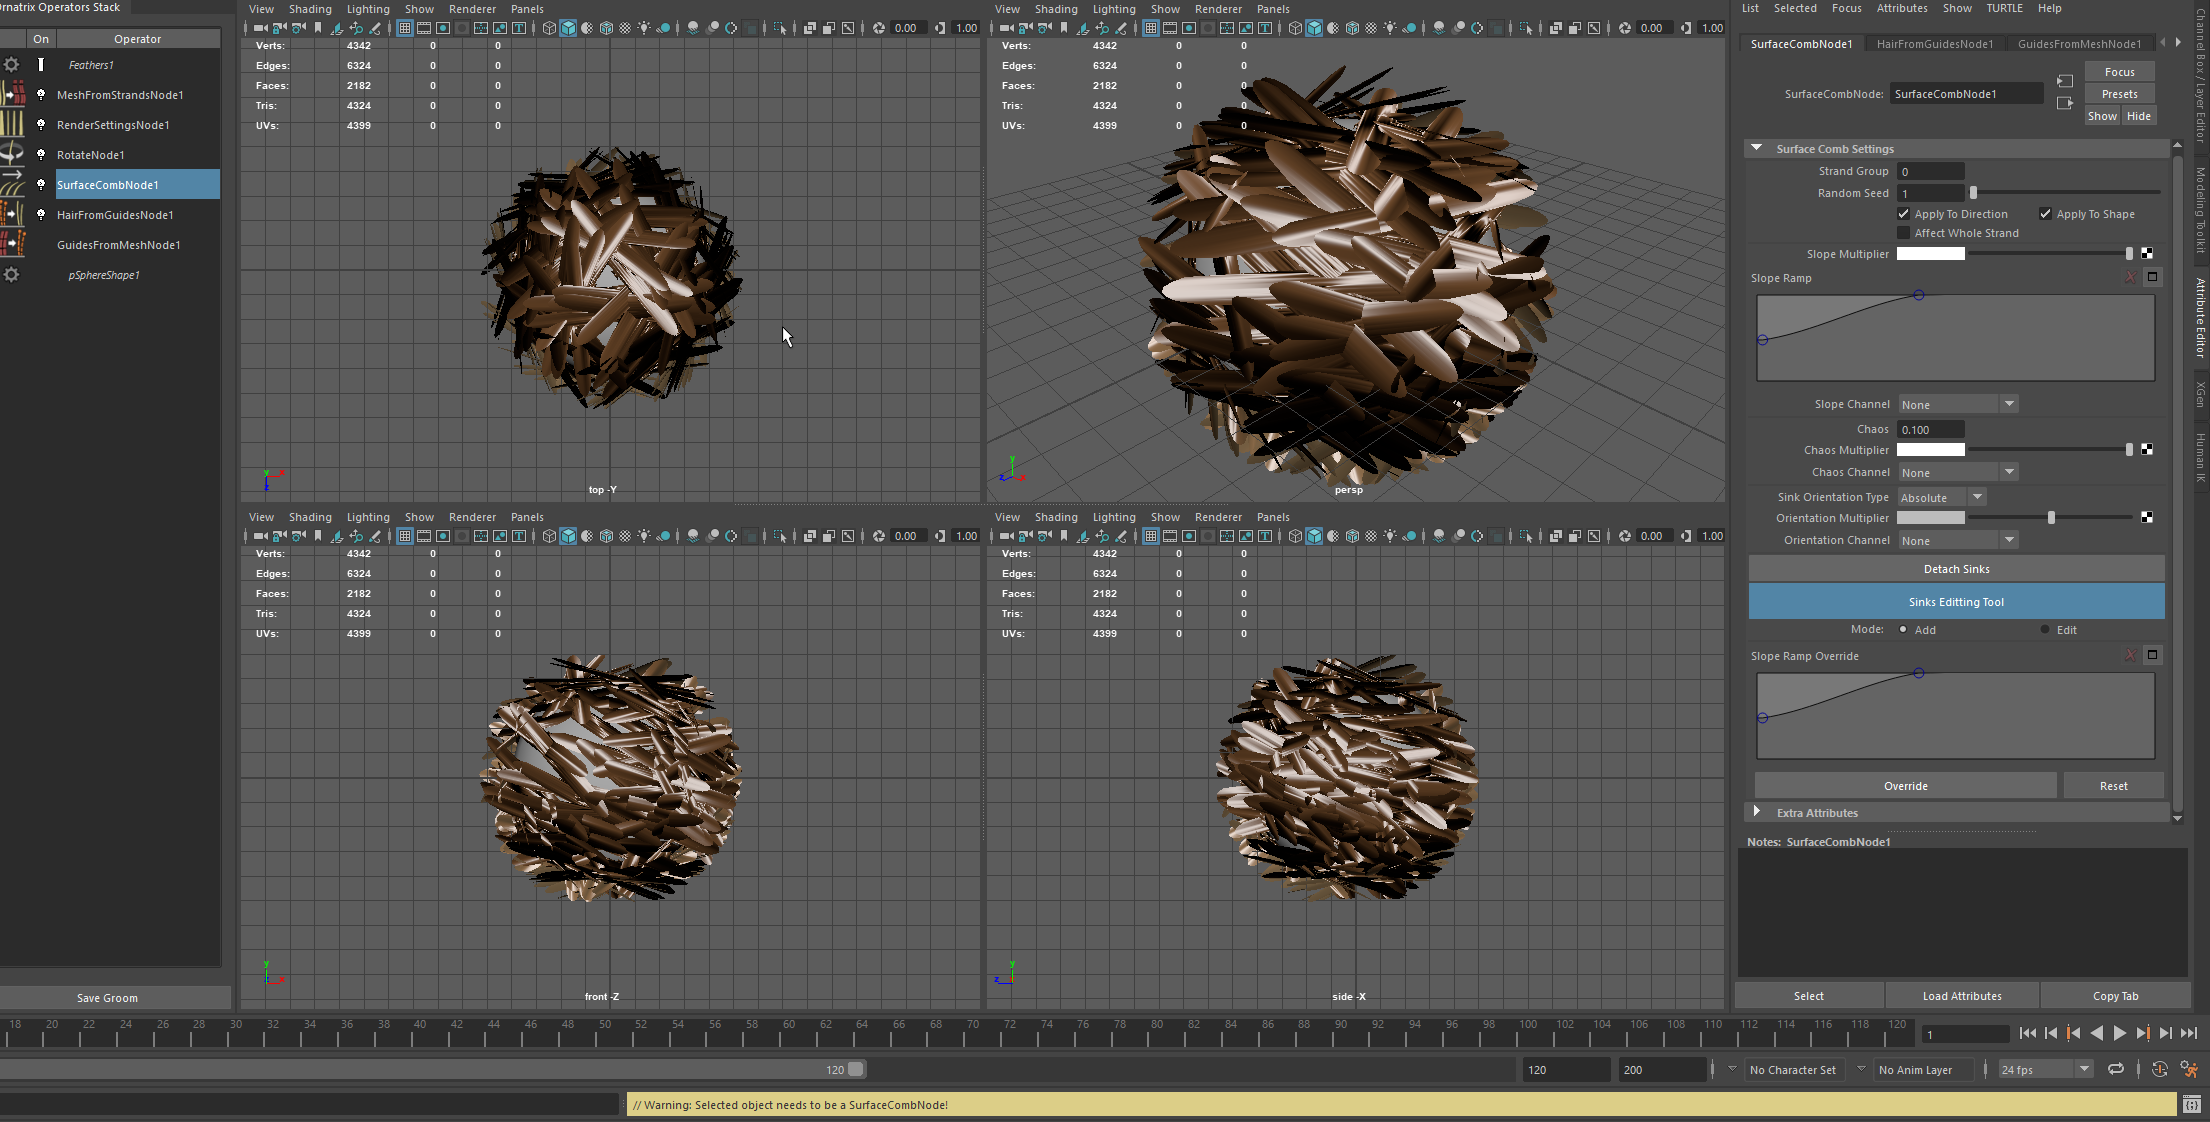2210x1122 pixels.
Task: Adjust the Random Seed slider
Action: coord(1973,193)
